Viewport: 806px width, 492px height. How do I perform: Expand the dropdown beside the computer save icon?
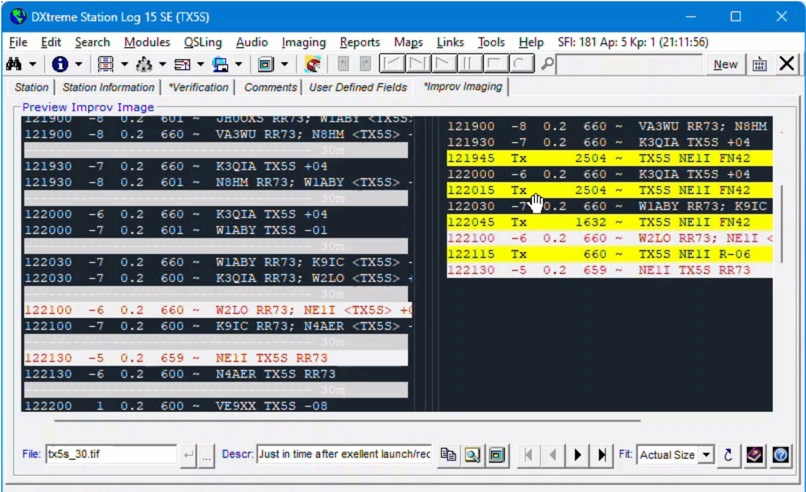pyautogui.click(x=239, y=64)
